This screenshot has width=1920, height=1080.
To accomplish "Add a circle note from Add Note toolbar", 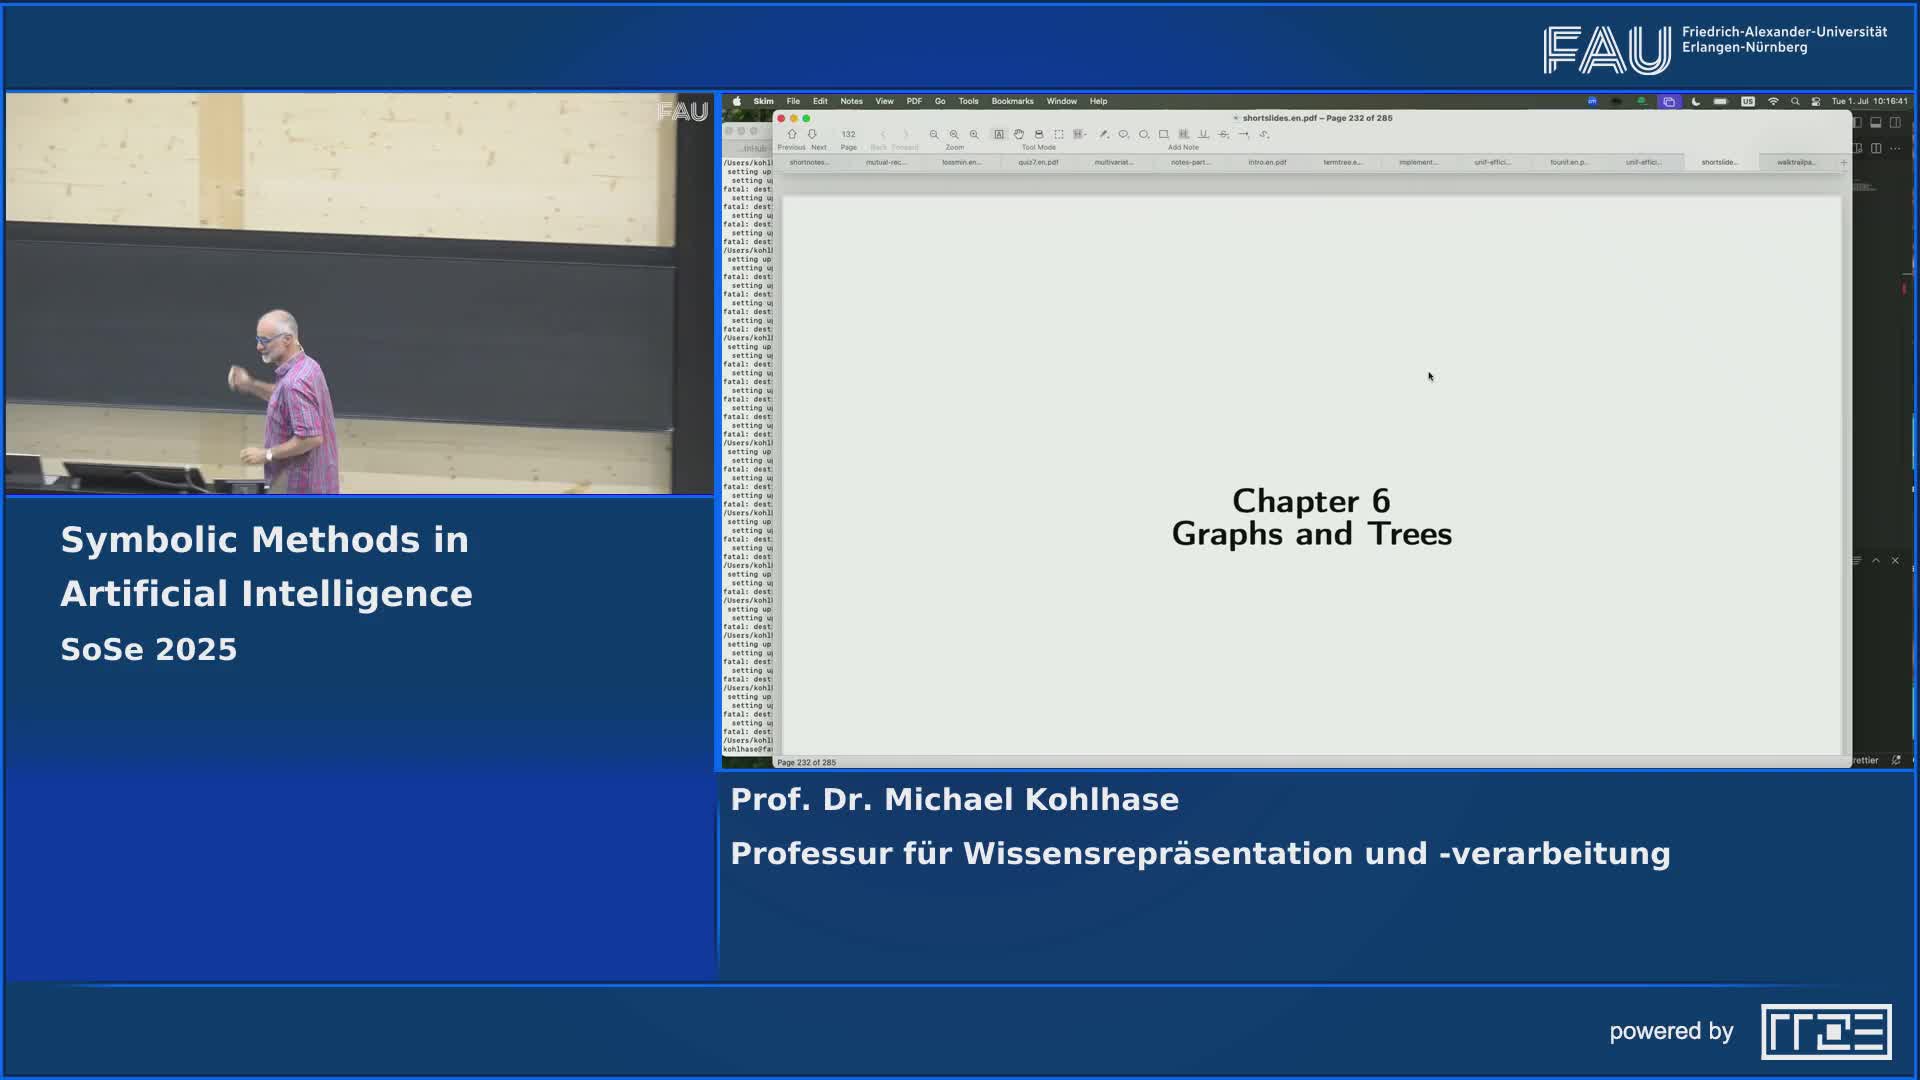I will [1144, 134].
